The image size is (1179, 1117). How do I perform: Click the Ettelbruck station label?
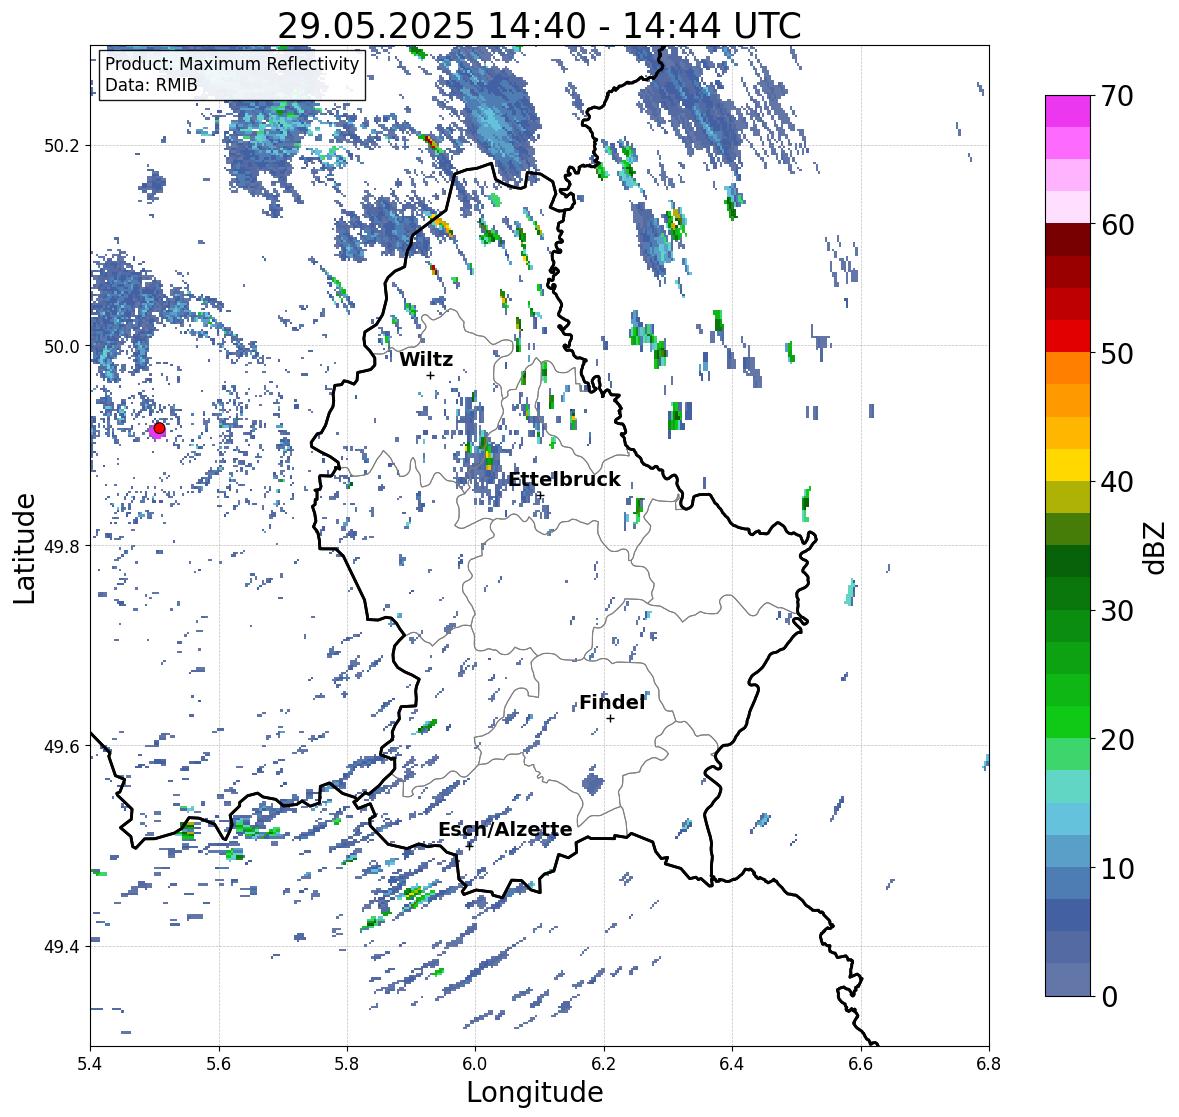(x=564, y=480)
